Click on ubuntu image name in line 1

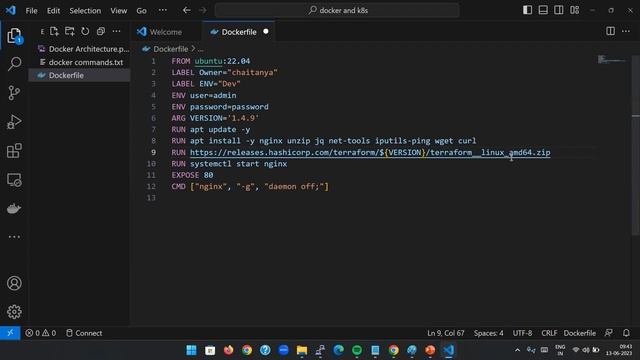pyautogui.click(x=208, y=61)
